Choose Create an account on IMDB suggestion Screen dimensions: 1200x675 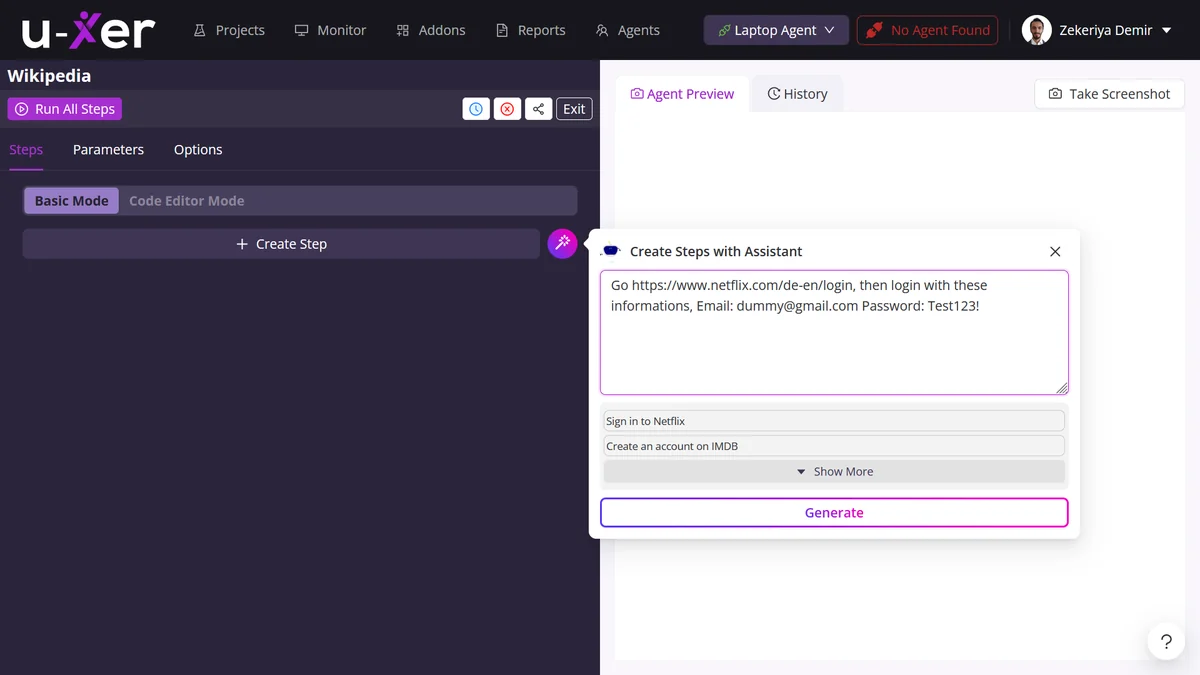[x=834, y=446]
